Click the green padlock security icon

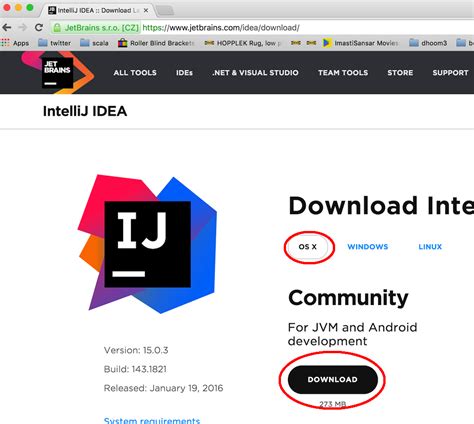click(x=57, y=28)
